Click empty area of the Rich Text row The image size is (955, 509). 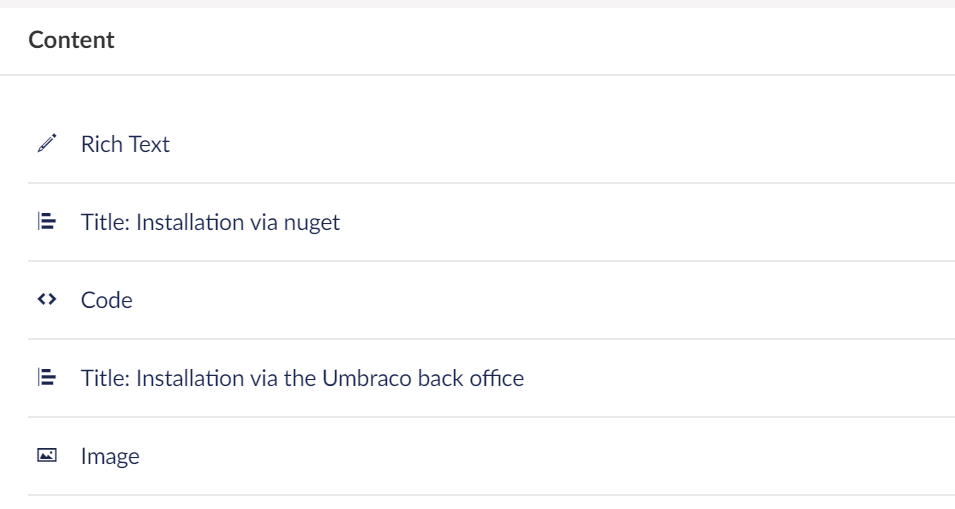tap(548, 144)
